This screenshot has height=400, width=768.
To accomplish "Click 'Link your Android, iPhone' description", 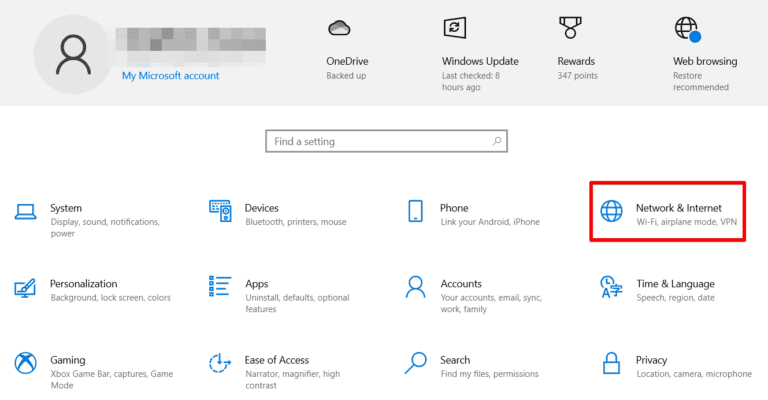I will tap(490, 222).
